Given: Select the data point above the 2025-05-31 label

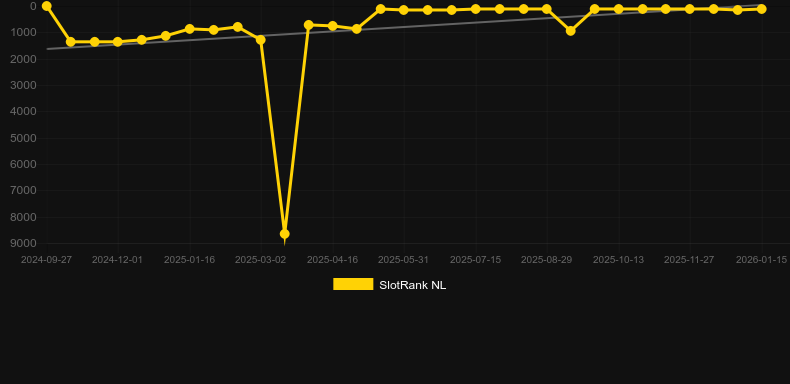Looking at the screenshot, I should point(404,10).
